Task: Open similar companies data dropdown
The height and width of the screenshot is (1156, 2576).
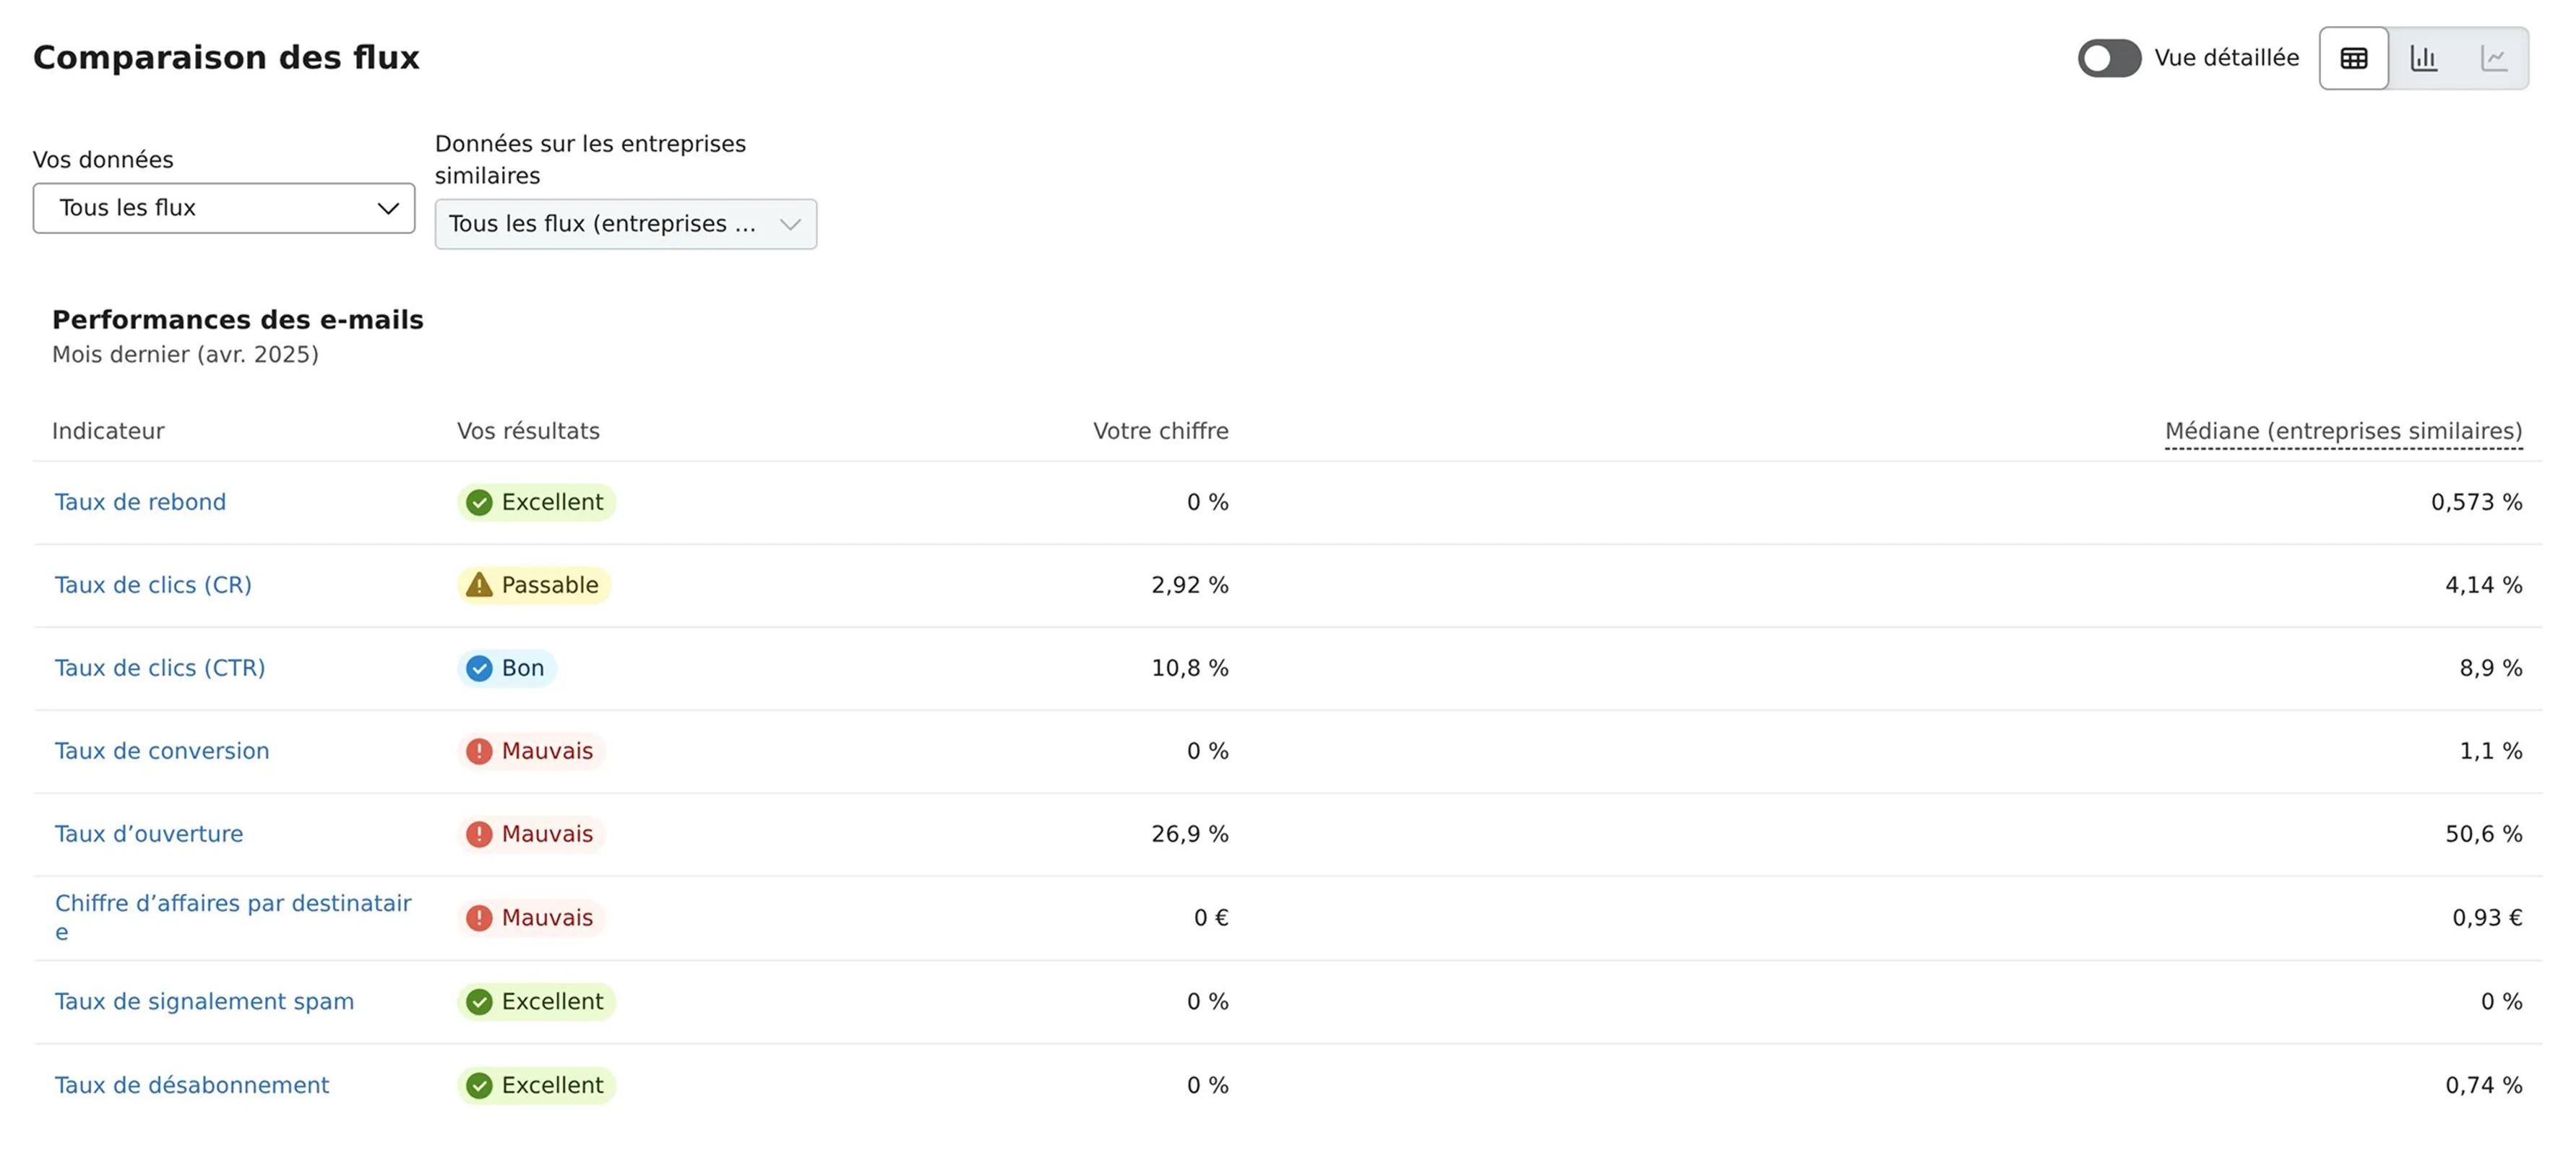Action: tap(625, 224)
